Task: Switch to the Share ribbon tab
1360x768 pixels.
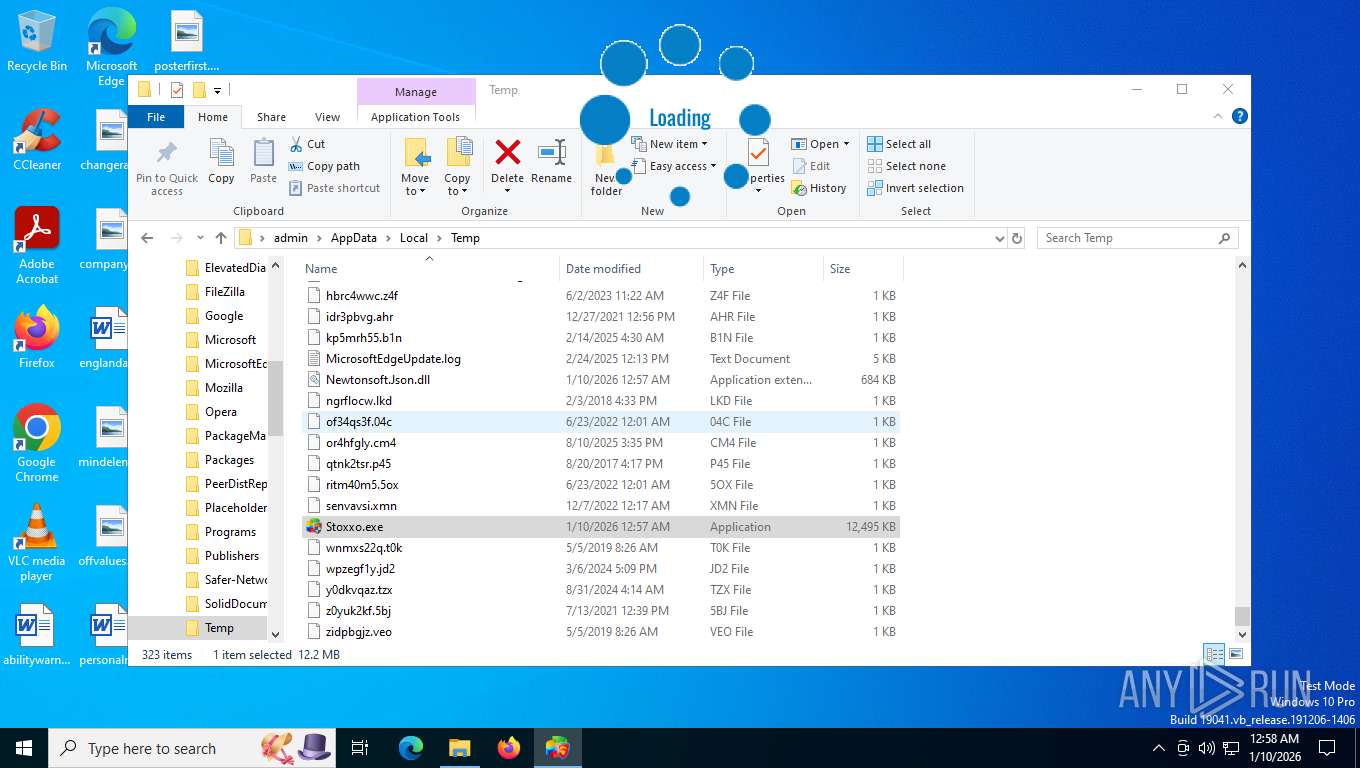Action: pos(271,117)
